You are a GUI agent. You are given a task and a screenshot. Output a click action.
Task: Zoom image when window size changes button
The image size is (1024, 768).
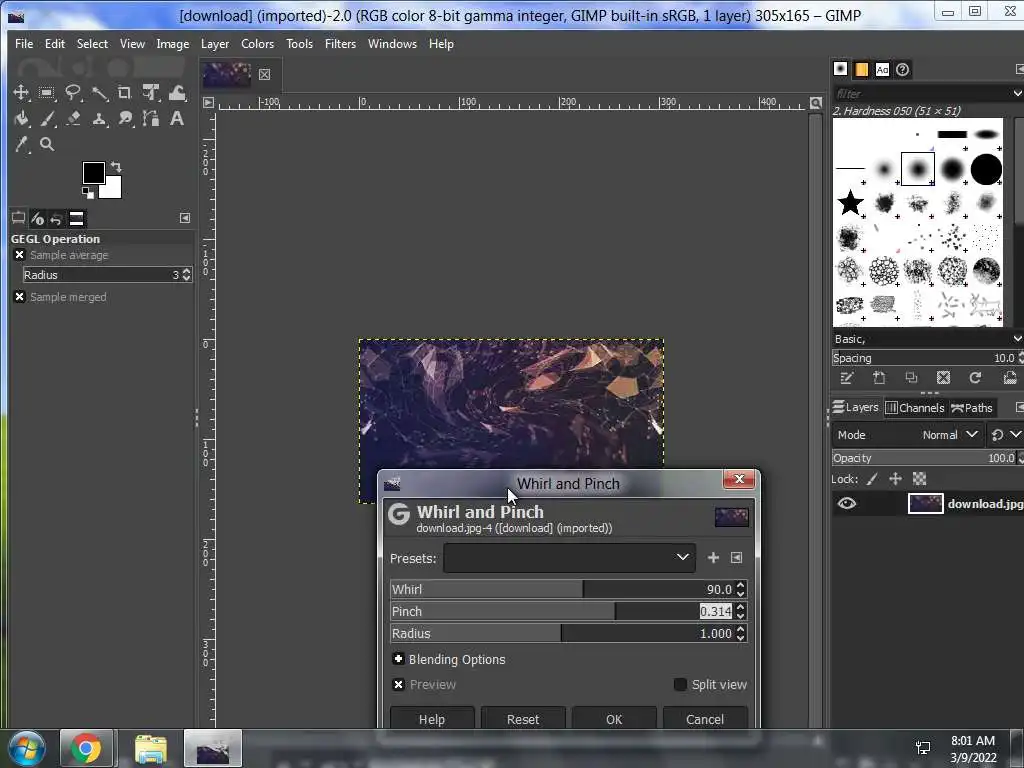816,103
